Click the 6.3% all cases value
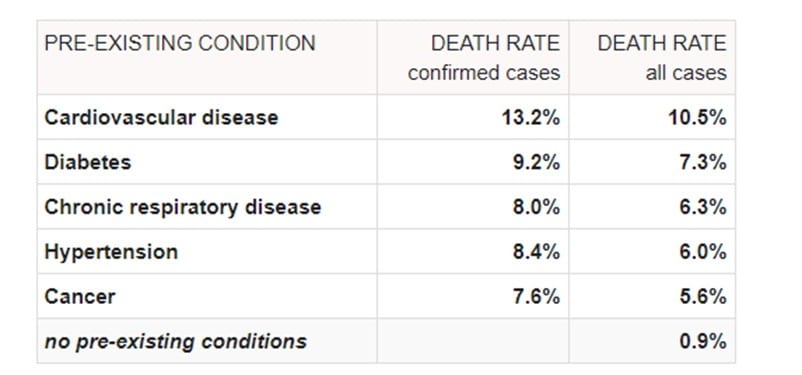This screenshot has width=802, height=375. tap(703, 207)
